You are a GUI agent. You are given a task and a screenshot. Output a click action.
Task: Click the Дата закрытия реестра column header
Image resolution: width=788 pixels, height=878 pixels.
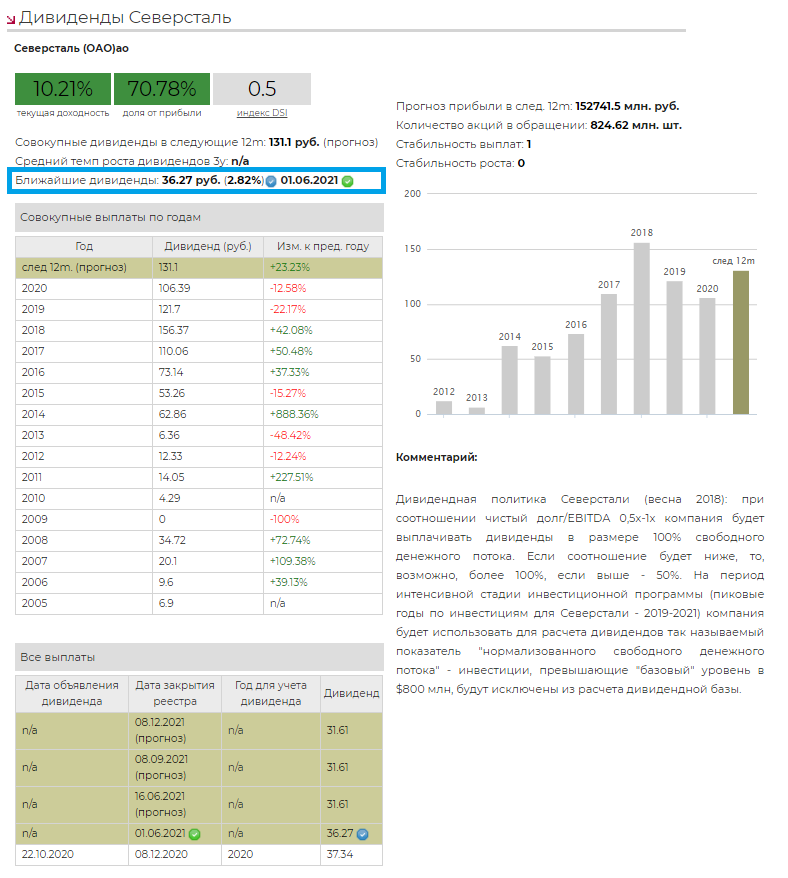175,693
